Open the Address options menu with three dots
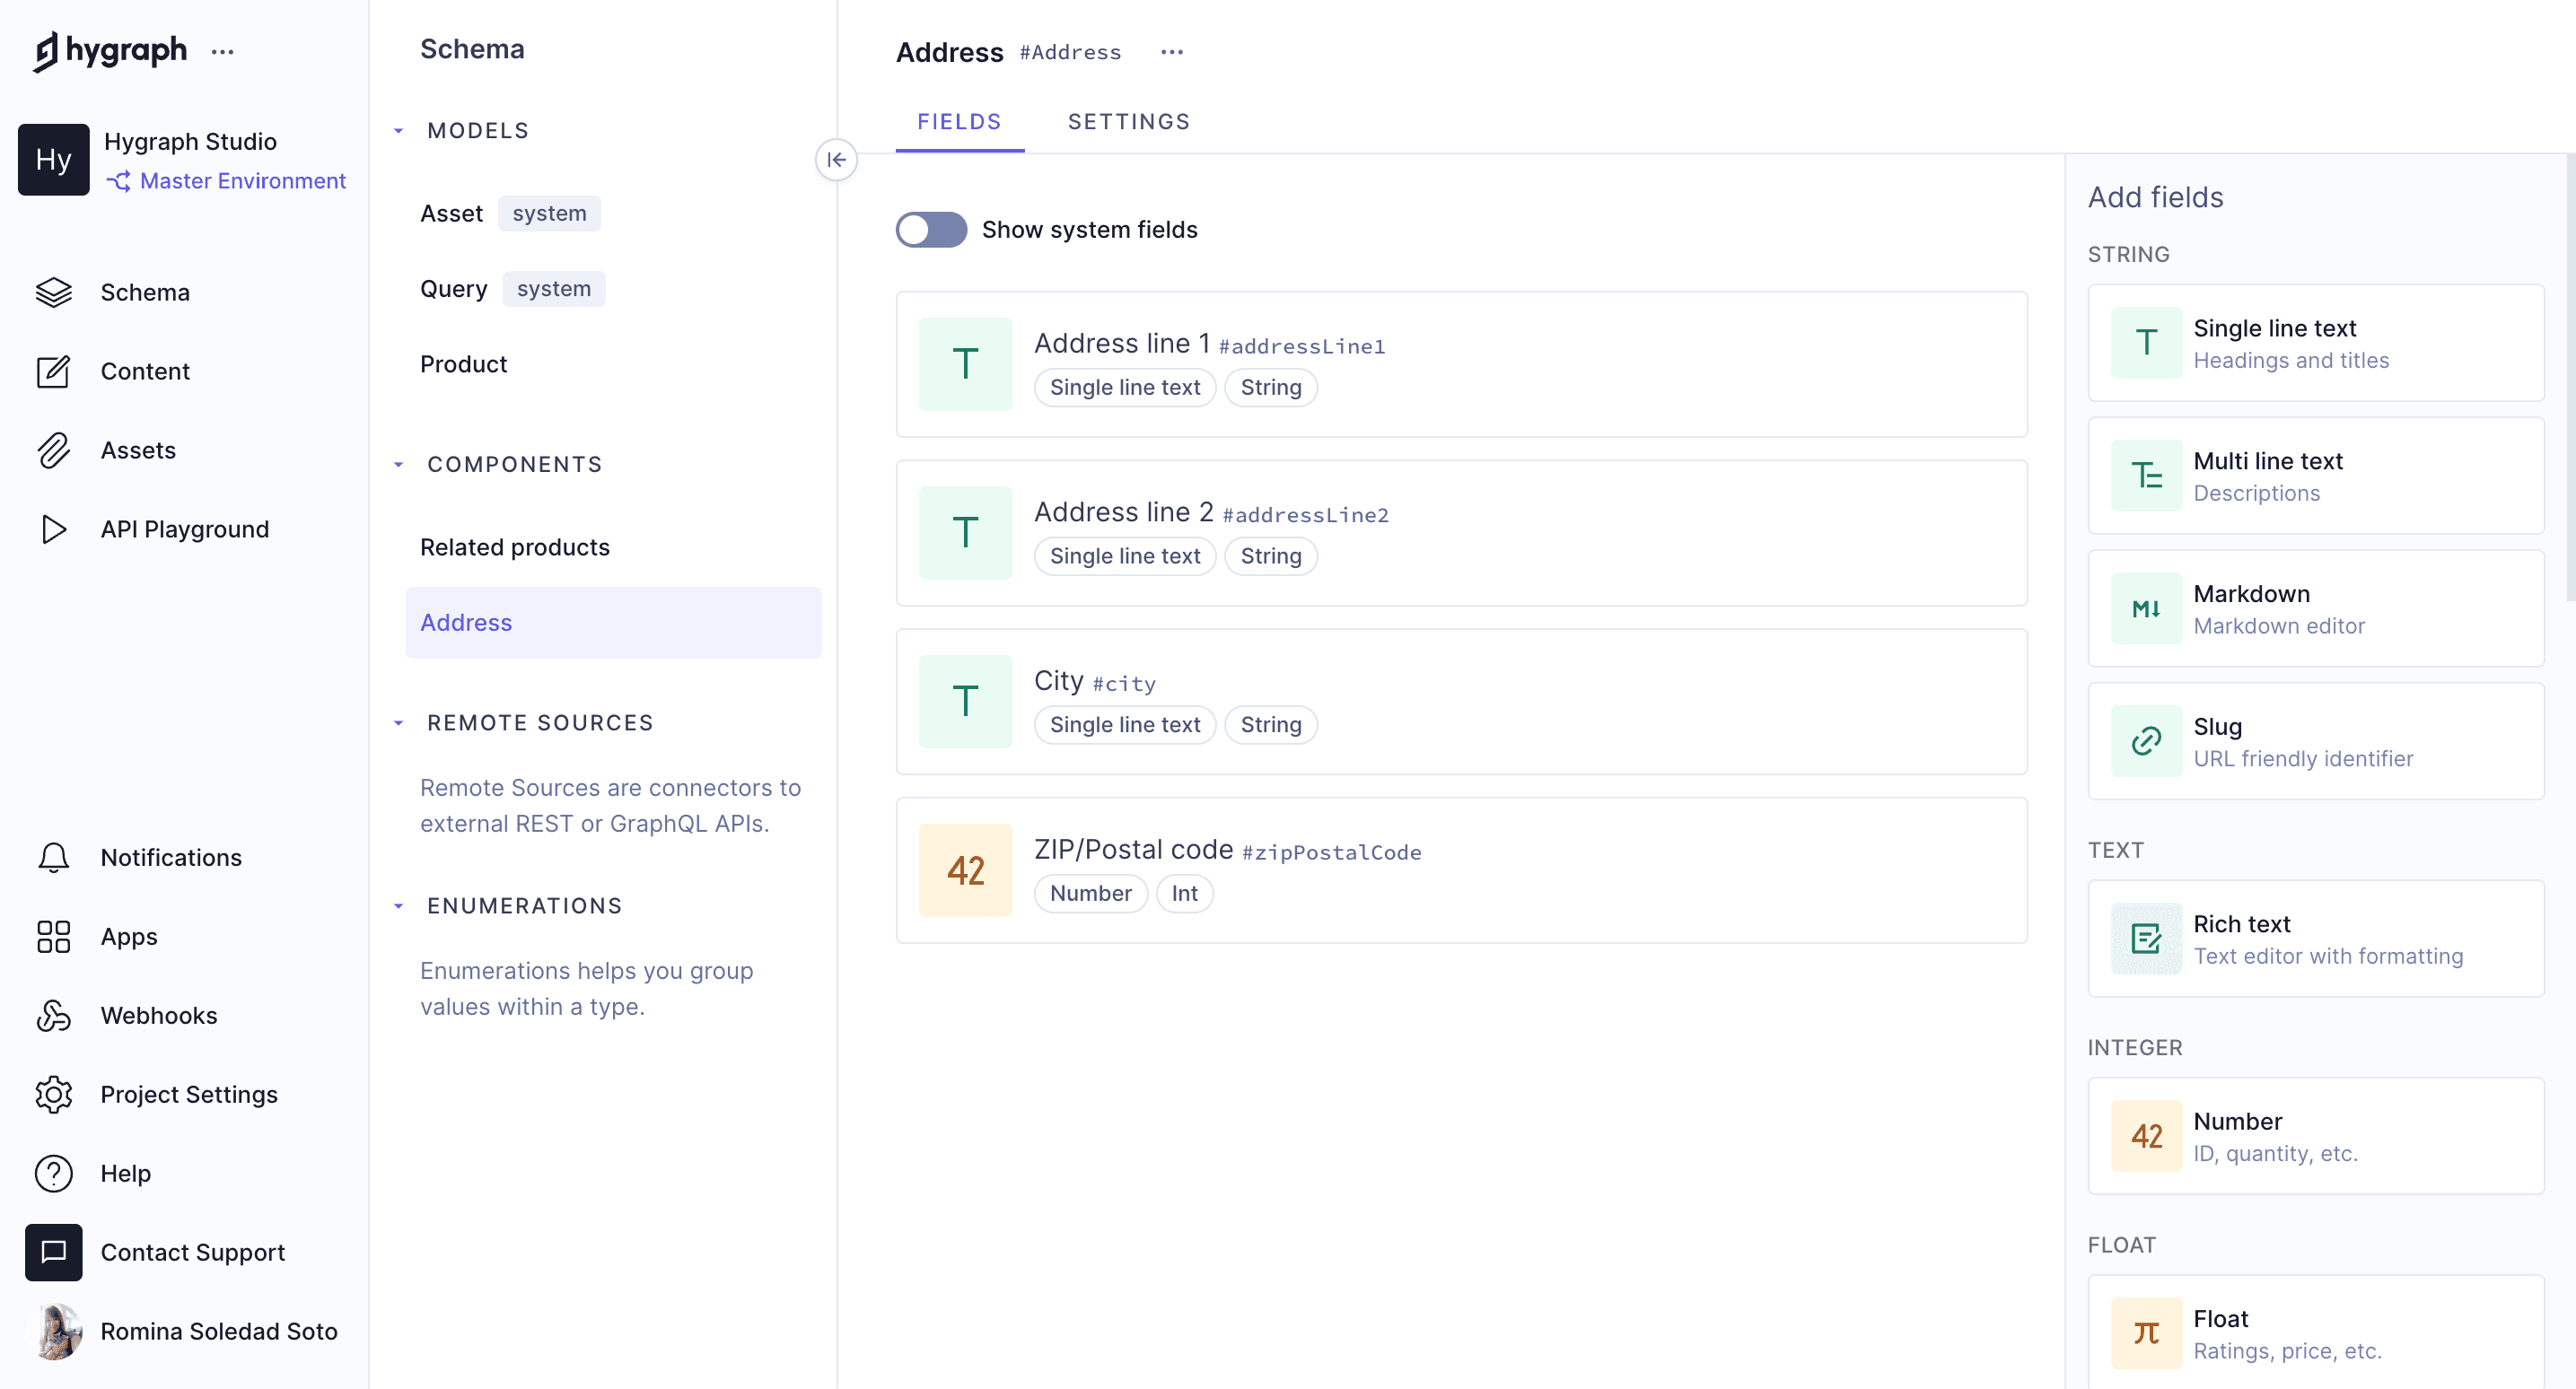The width and height of the screenshot is (2576, 1389). click(x=1171, y=51)
